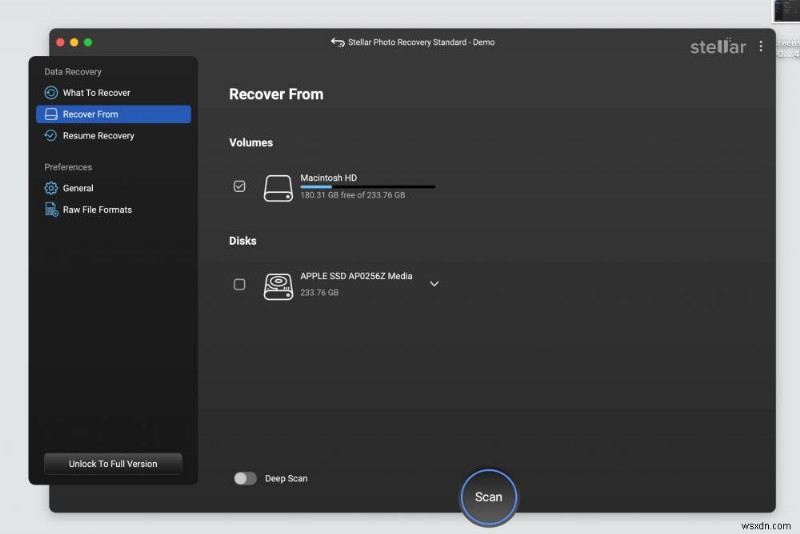Click the Volumes section heading
800x534 pixels.
click(x=251, y=143)
